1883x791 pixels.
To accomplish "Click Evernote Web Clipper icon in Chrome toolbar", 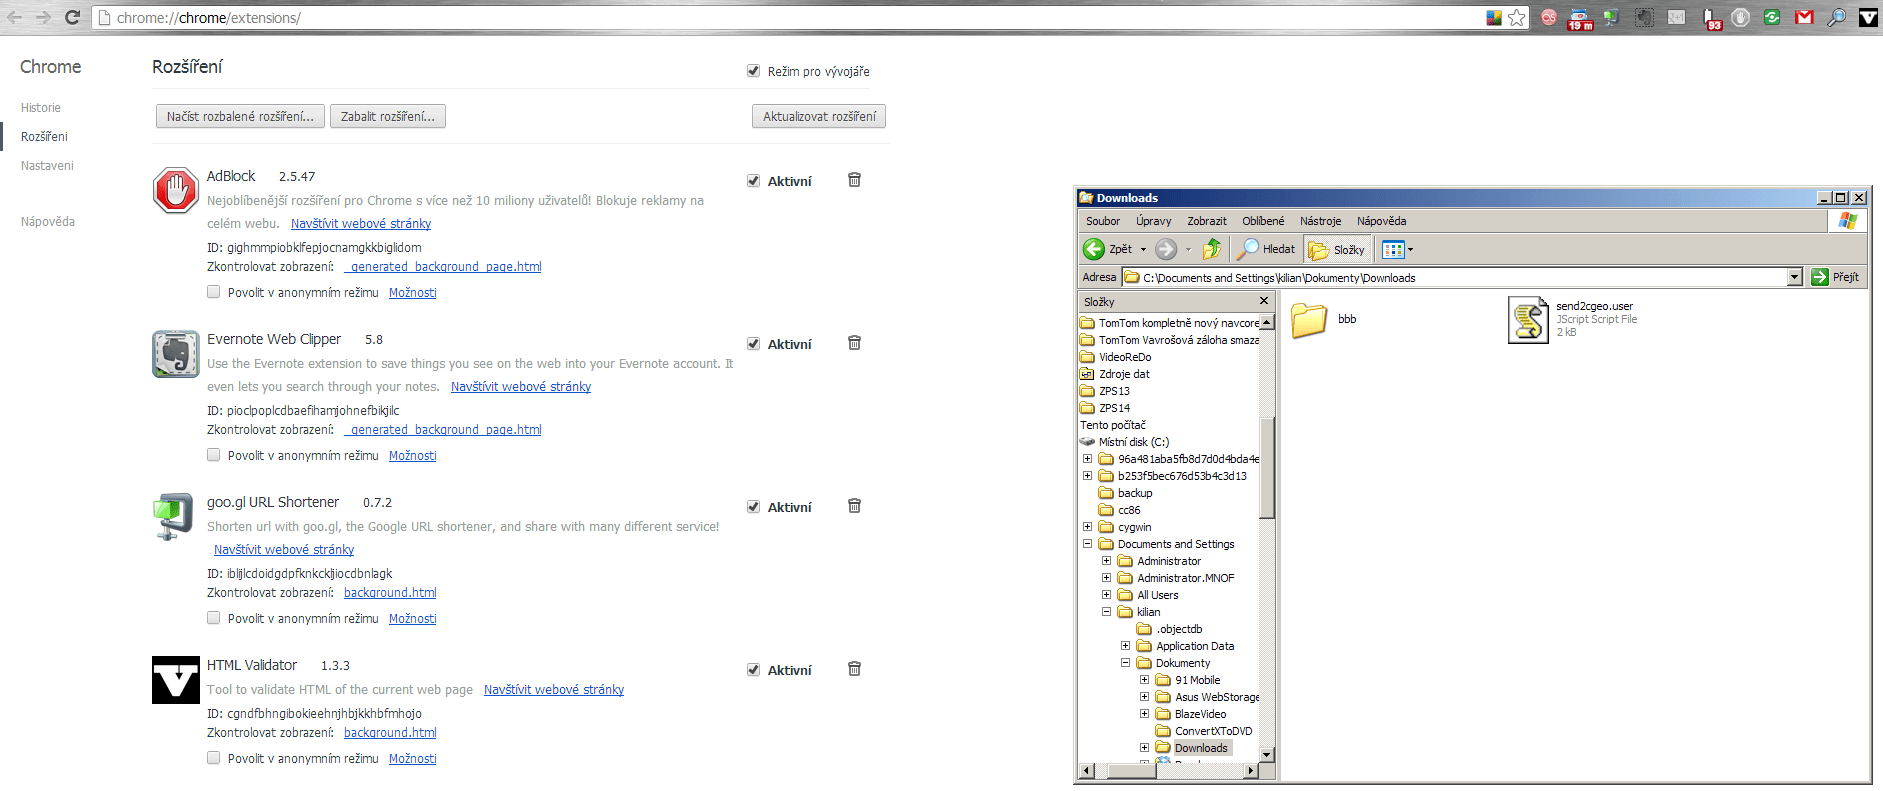I will point(1644,17).
